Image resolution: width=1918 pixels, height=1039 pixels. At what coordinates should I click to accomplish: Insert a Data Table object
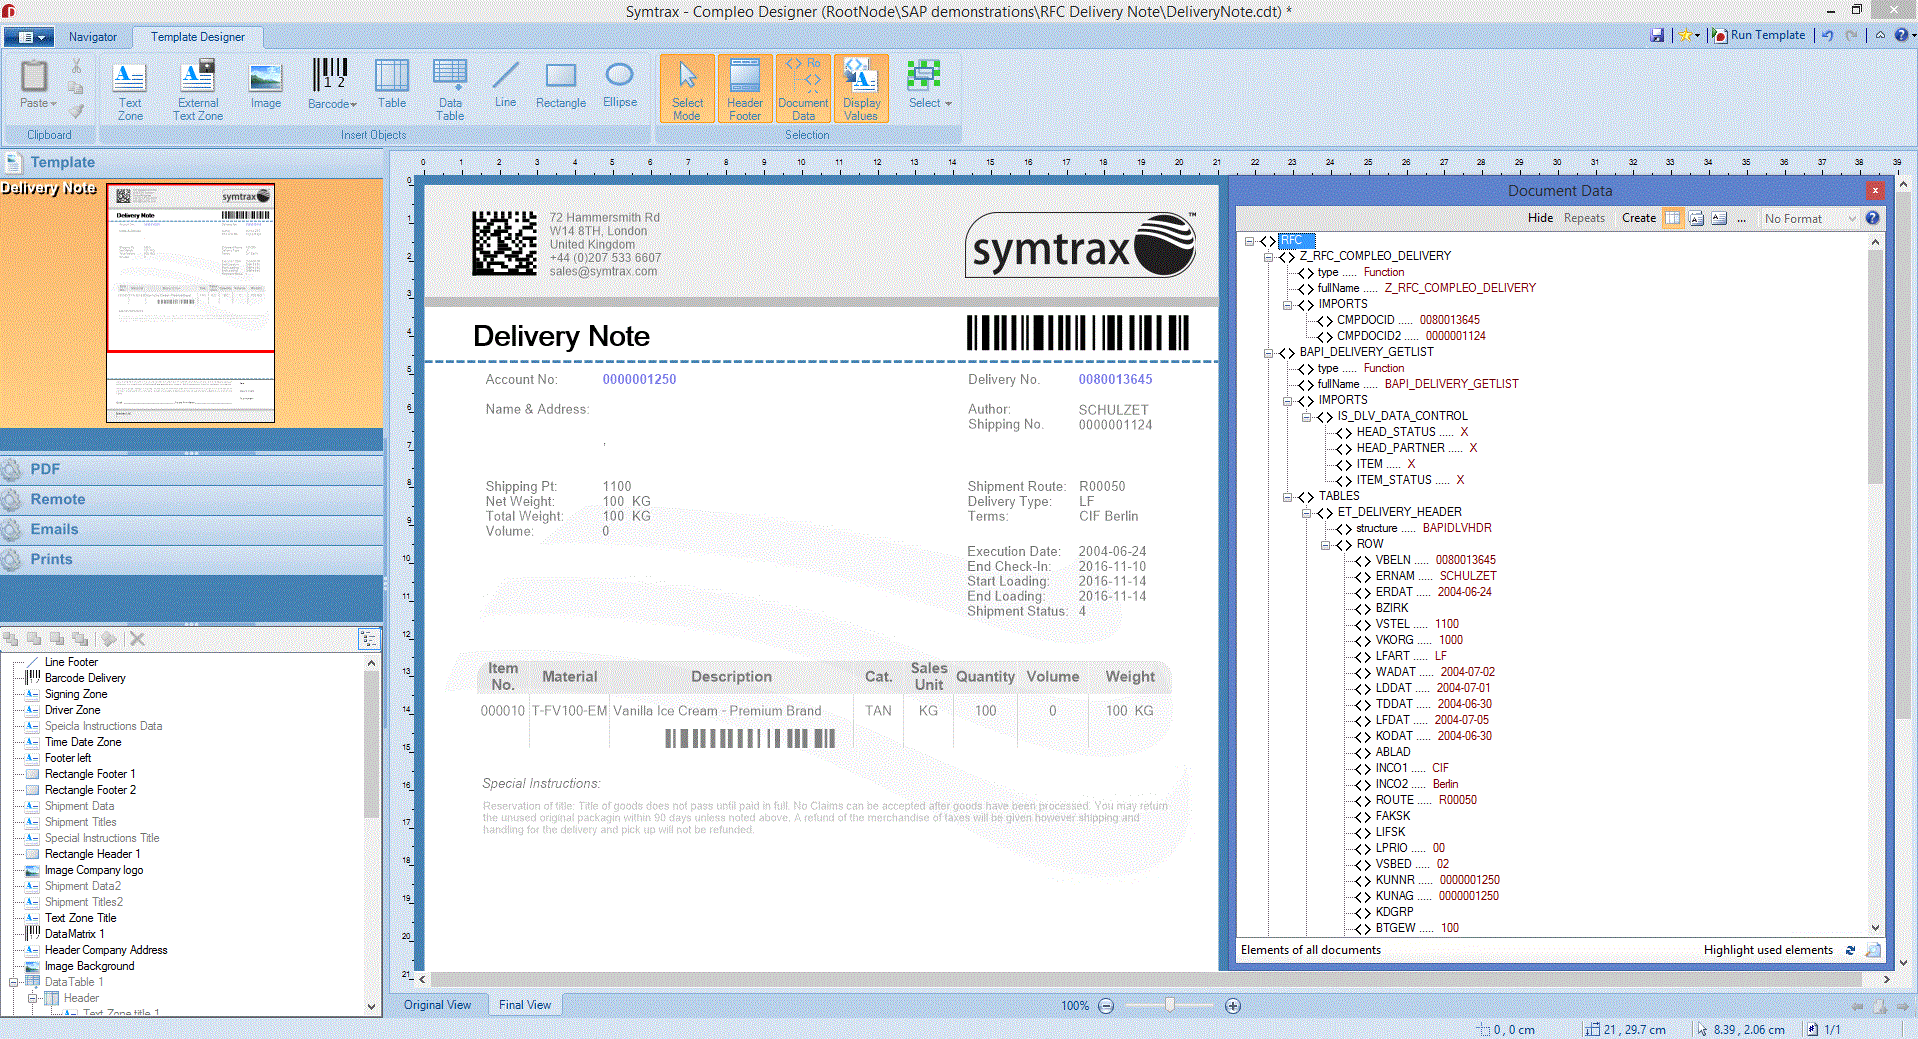pyautogui.click(x=450, y=89)
